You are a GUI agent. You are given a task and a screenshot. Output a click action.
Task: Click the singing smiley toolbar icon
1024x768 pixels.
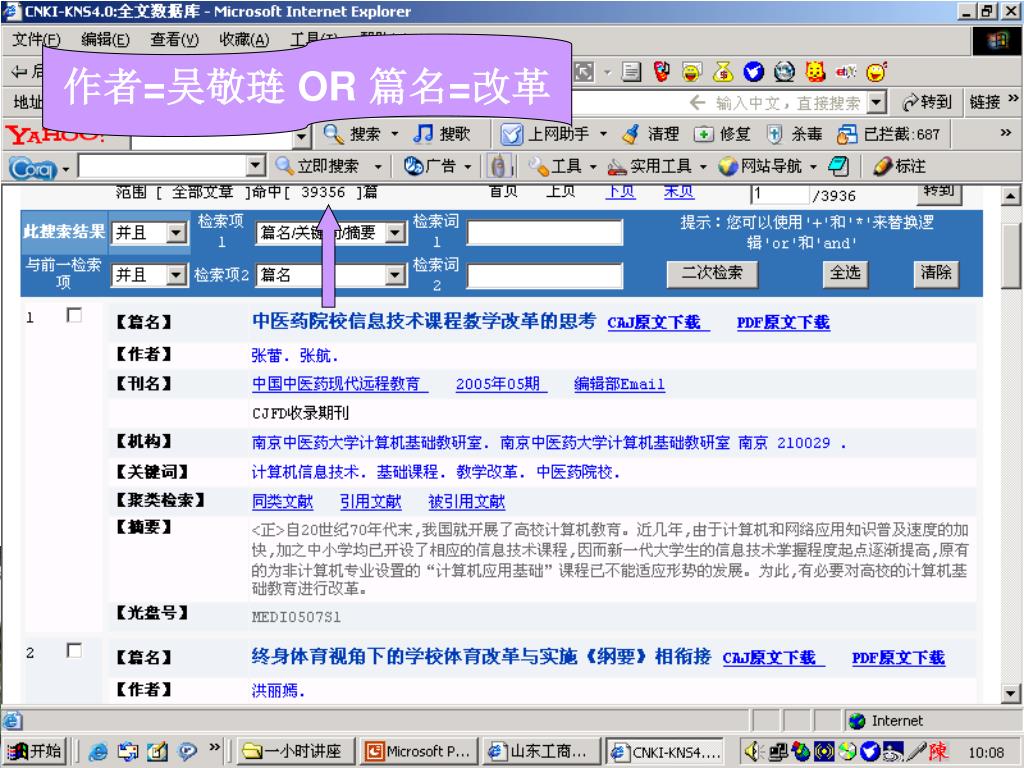[876, 71]
